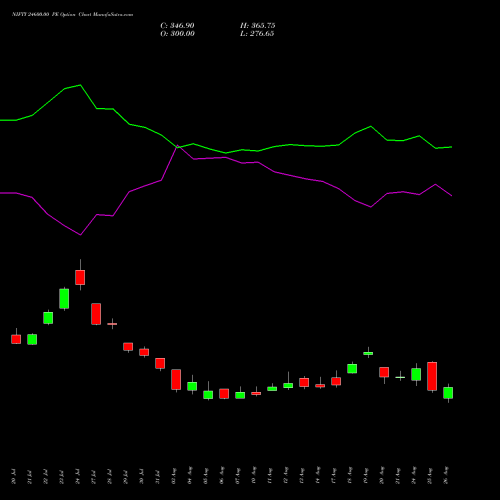
Task: Select the green 22 Jul candle
Action: [48, 318]
